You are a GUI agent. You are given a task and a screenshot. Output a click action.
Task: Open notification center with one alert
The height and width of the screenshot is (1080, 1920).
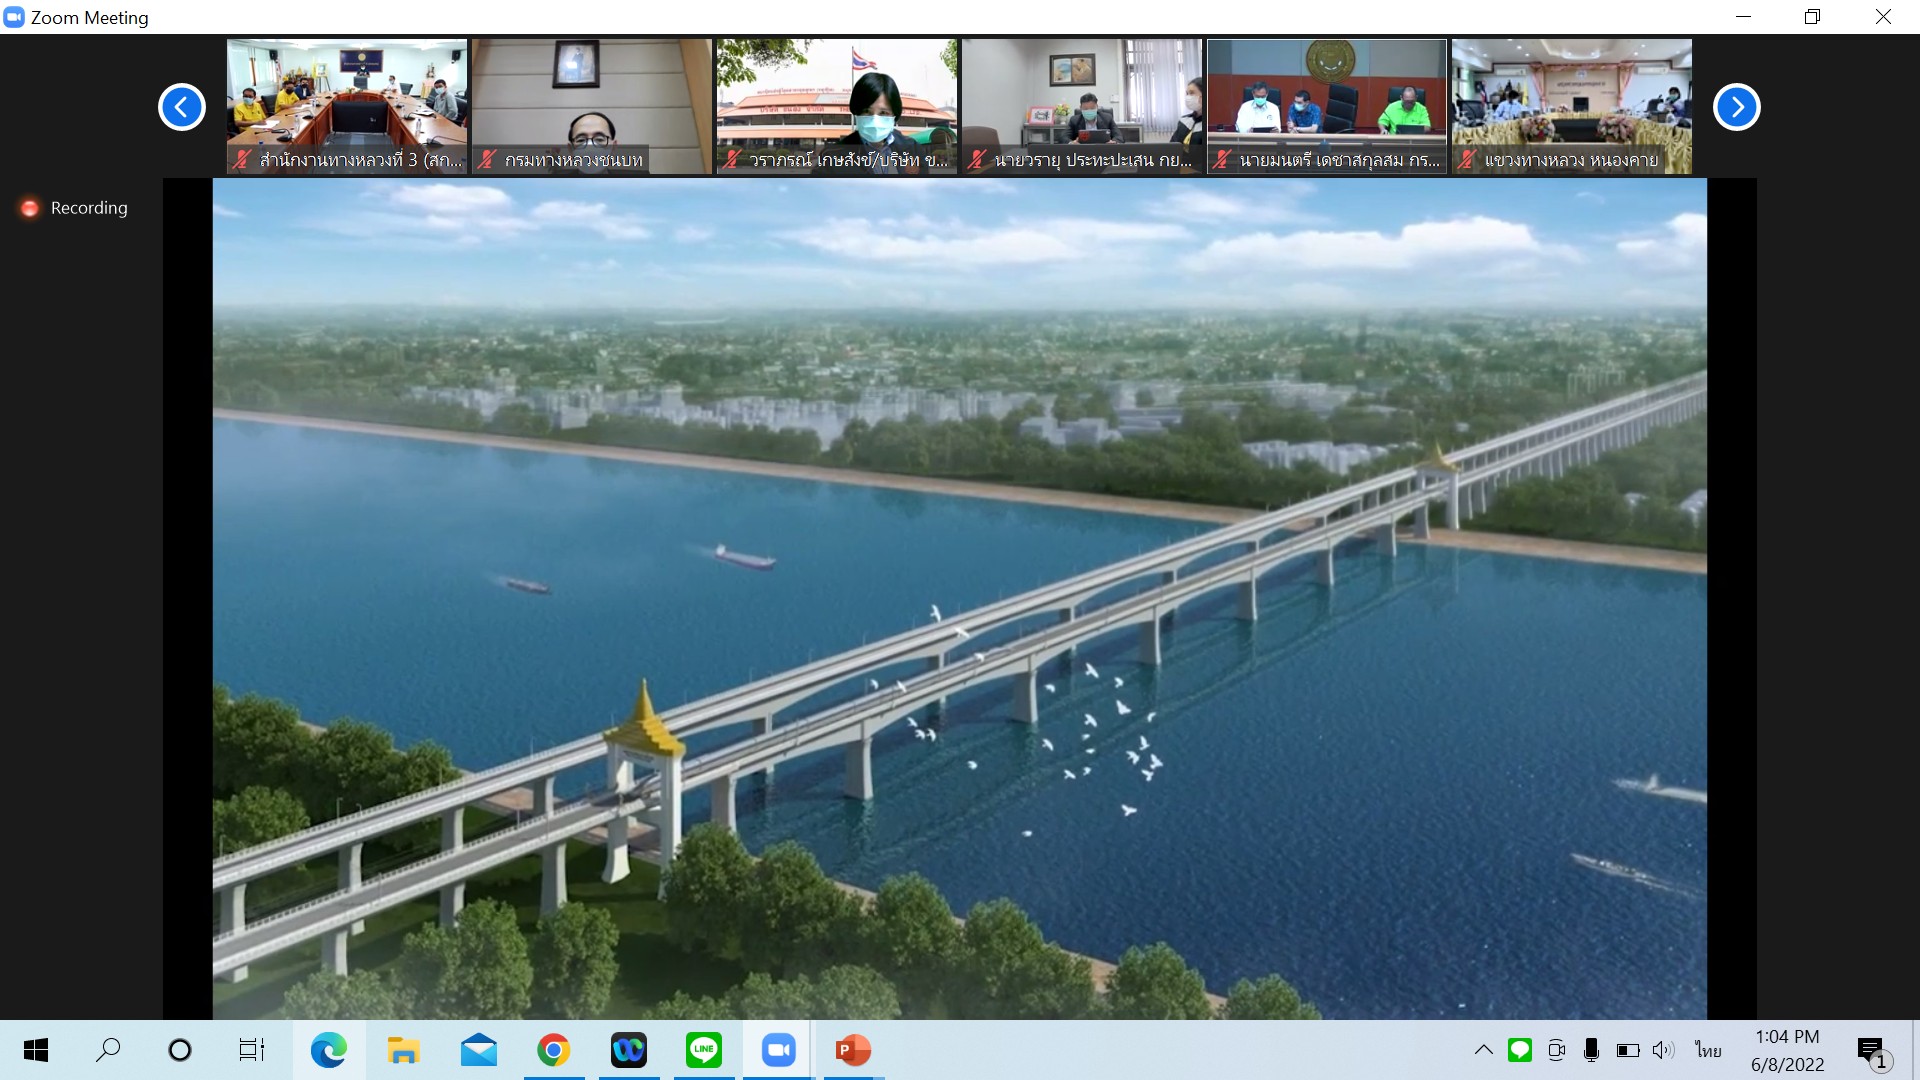point(1872,1051)
